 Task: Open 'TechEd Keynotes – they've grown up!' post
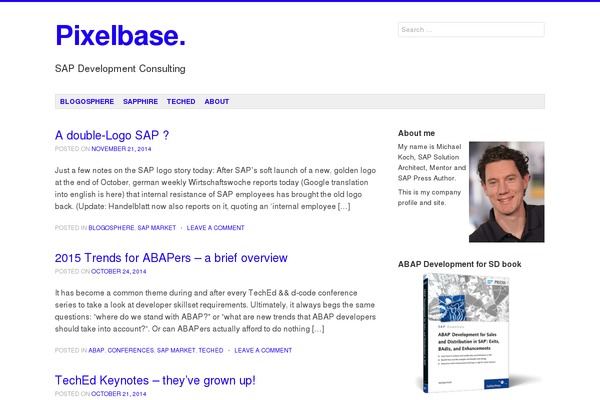tap(155, 380)
